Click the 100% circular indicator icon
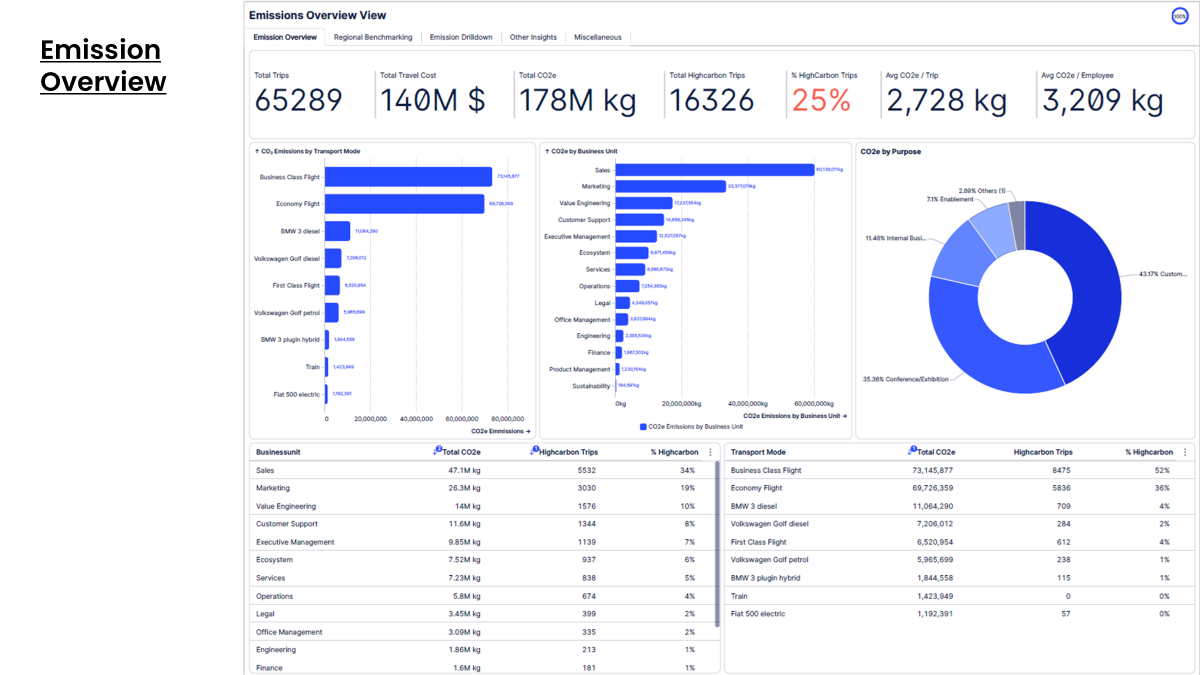 point(1180,16)
